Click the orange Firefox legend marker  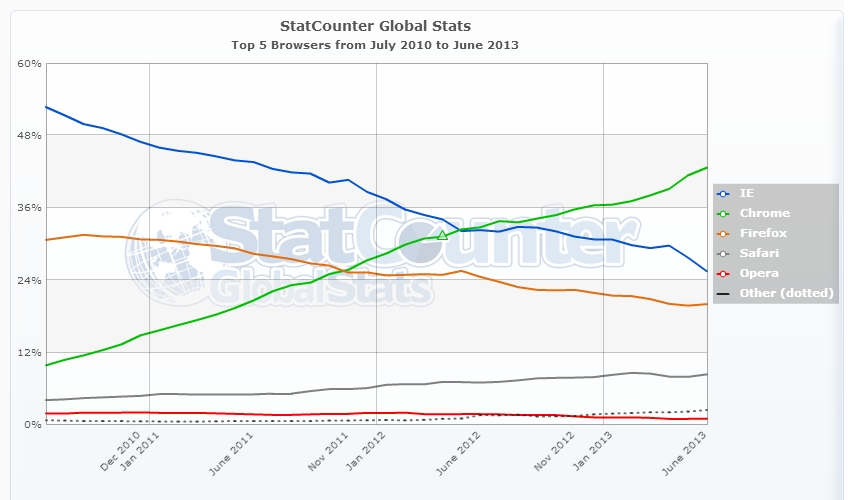tap(723, 233)
